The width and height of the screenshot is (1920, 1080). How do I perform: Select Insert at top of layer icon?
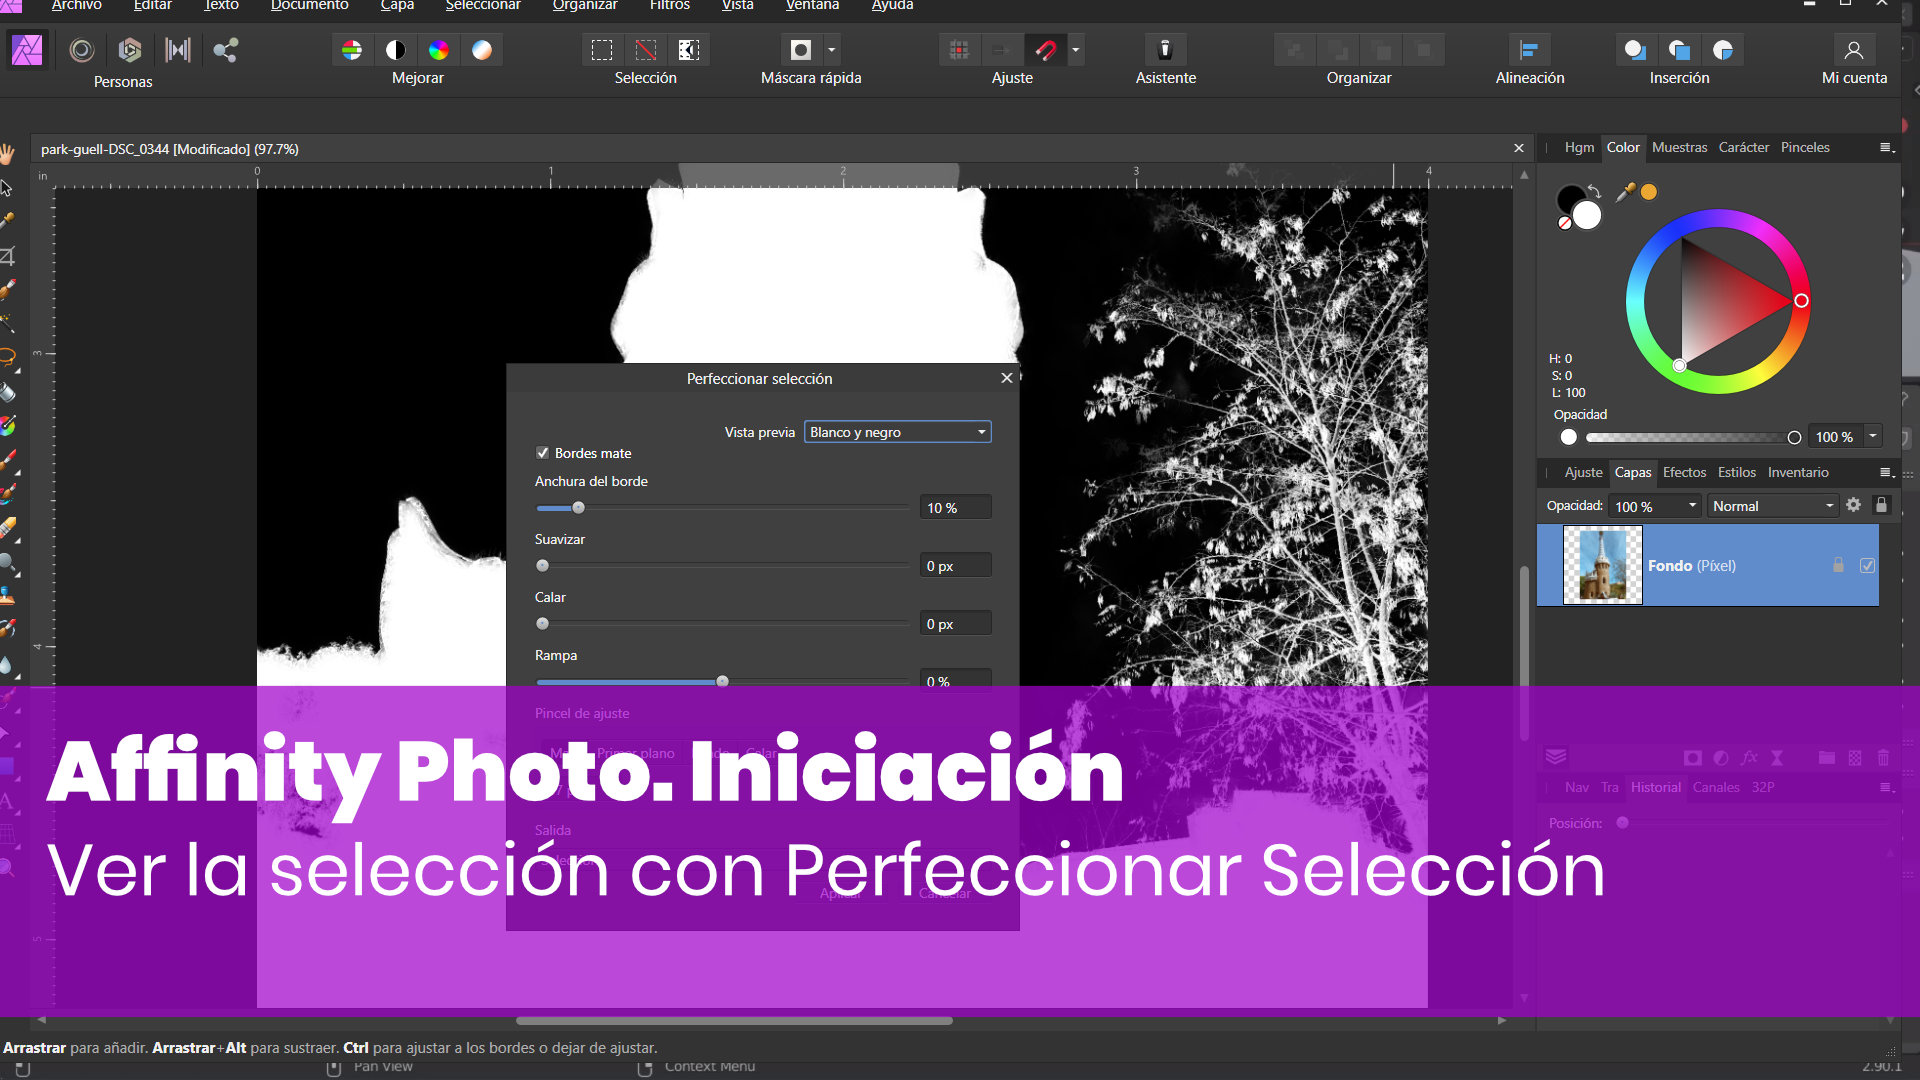click(x=1680, y=50)
